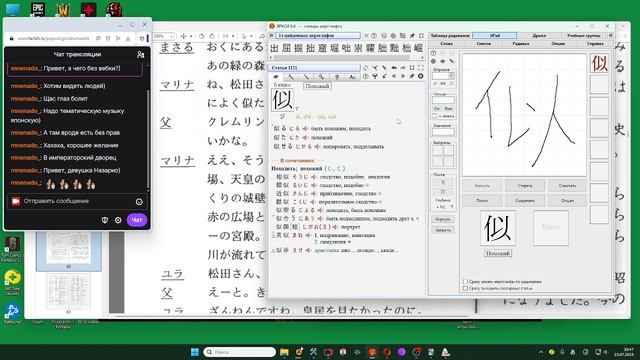640x360 pixels.
Task: Open the emoji picker in chat input
Action: 139,201
